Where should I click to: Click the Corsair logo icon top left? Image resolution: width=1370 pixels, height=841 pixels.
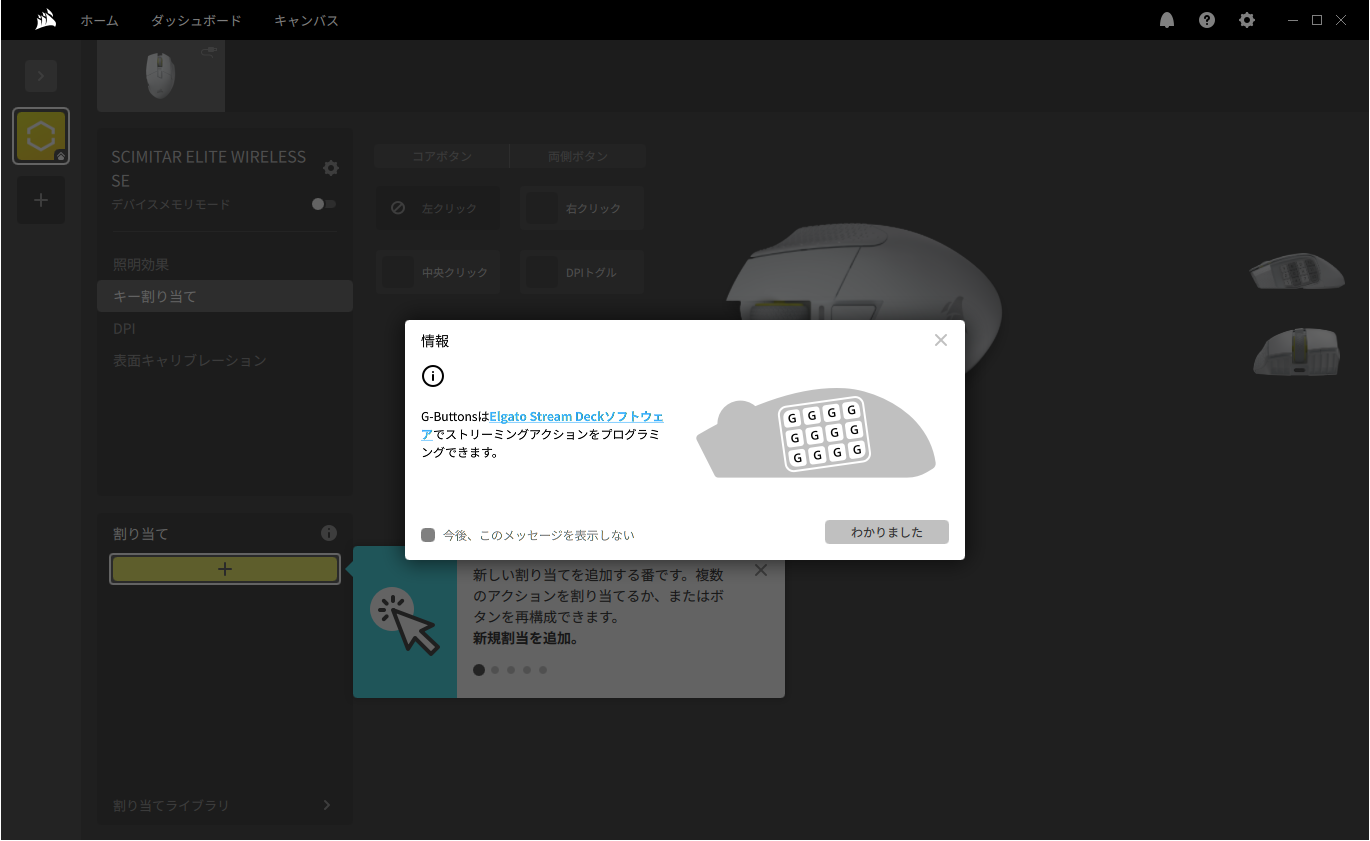(45, 19)
